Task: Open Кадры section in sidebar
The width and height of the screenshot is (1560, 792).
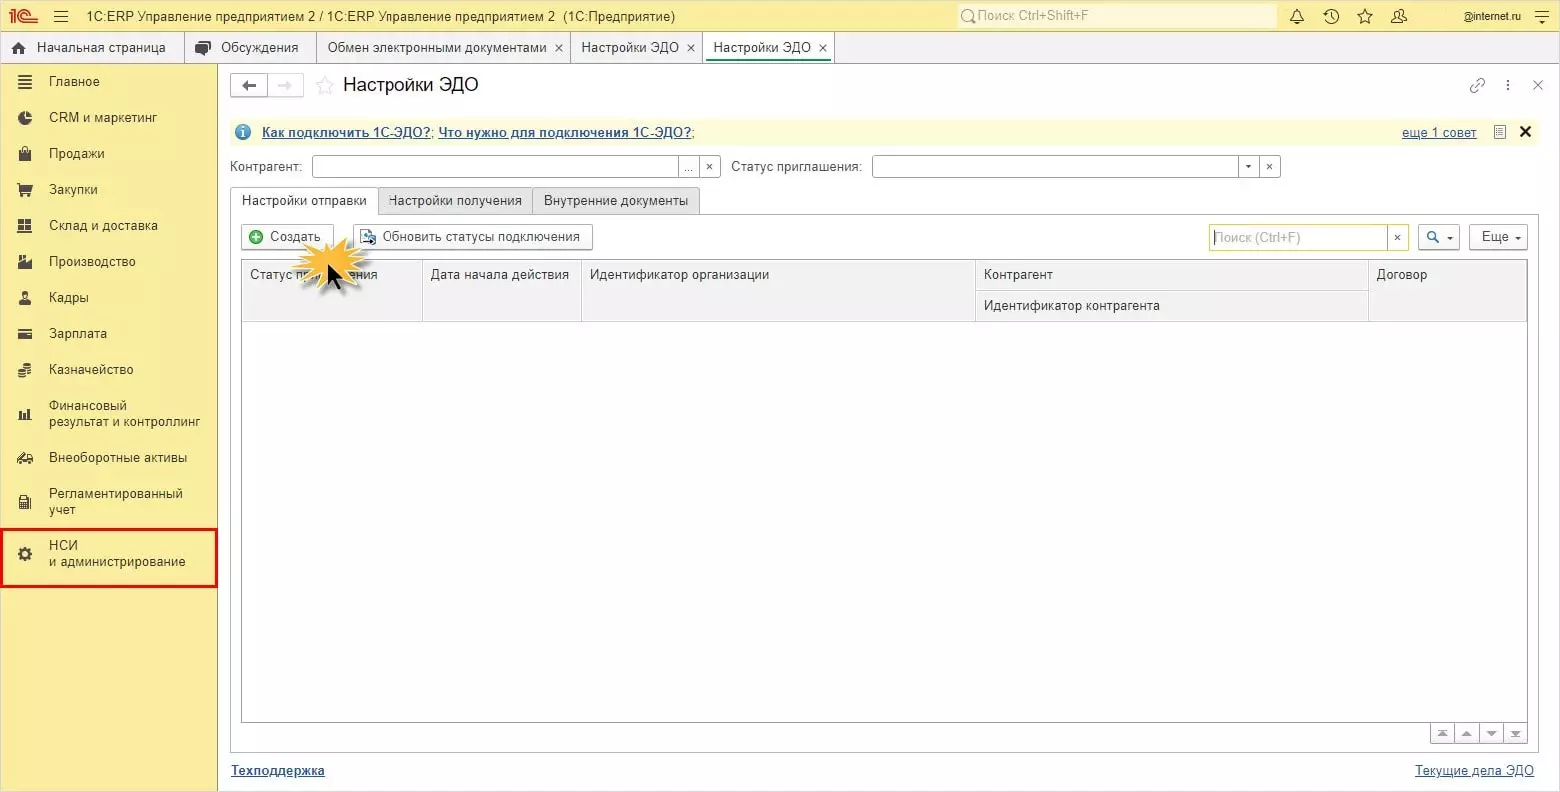Action: (109, 298)
